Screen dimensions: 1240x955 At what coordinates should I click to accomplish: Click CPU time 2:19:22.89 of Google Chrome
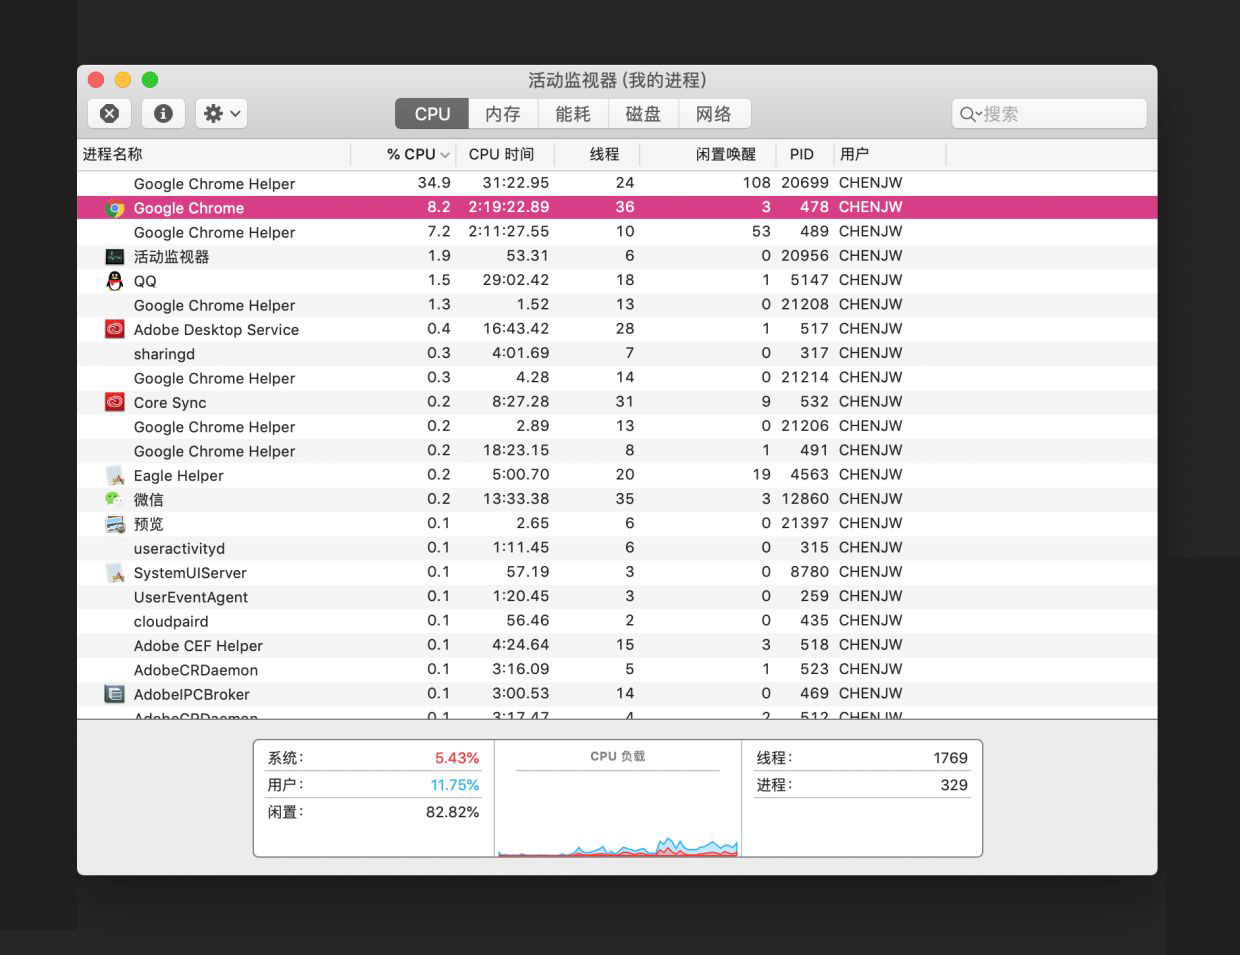[x=508, y=207]
